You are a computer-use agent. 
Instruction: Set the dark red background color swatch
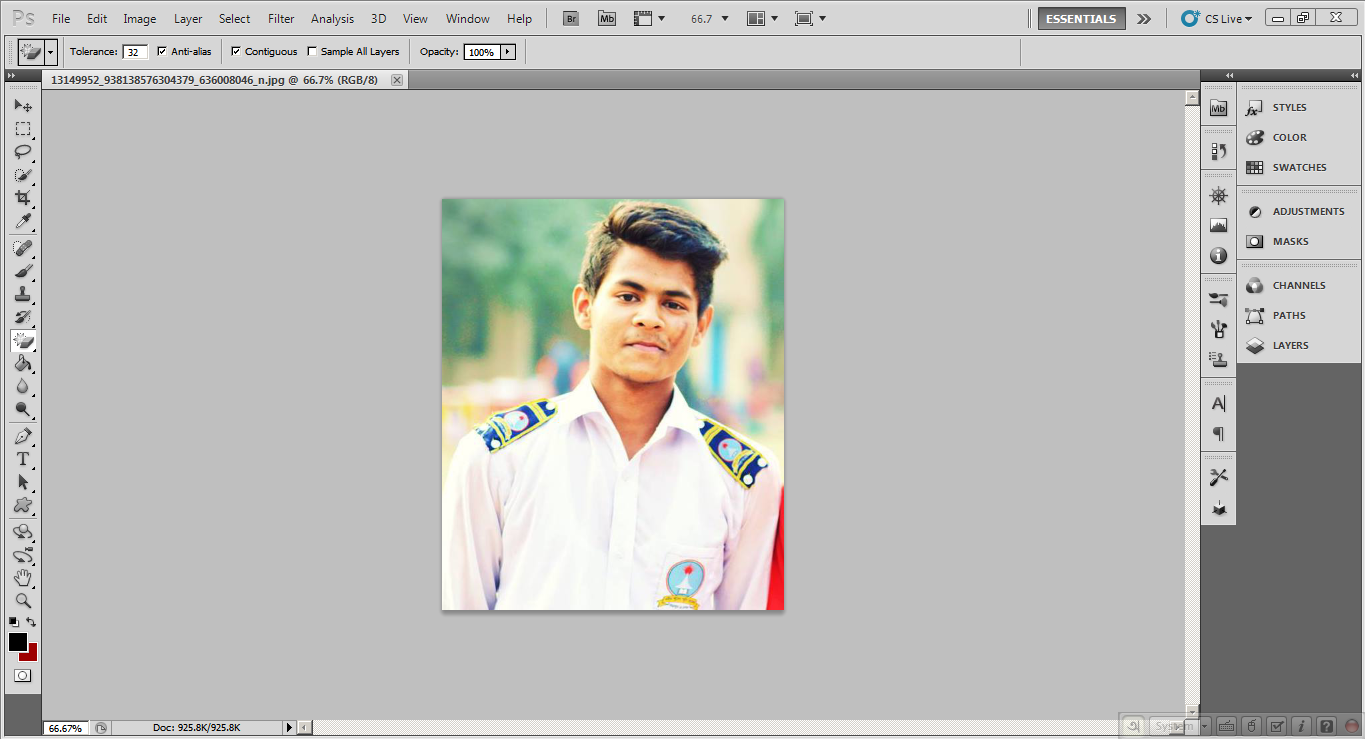pos(31,654)
